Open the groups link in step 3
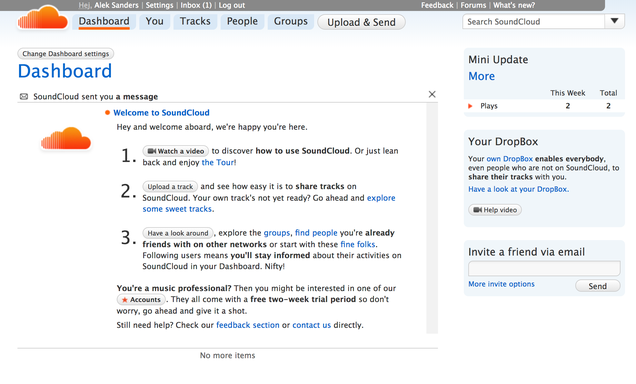The image size is (636, 384). pos(277,233)
